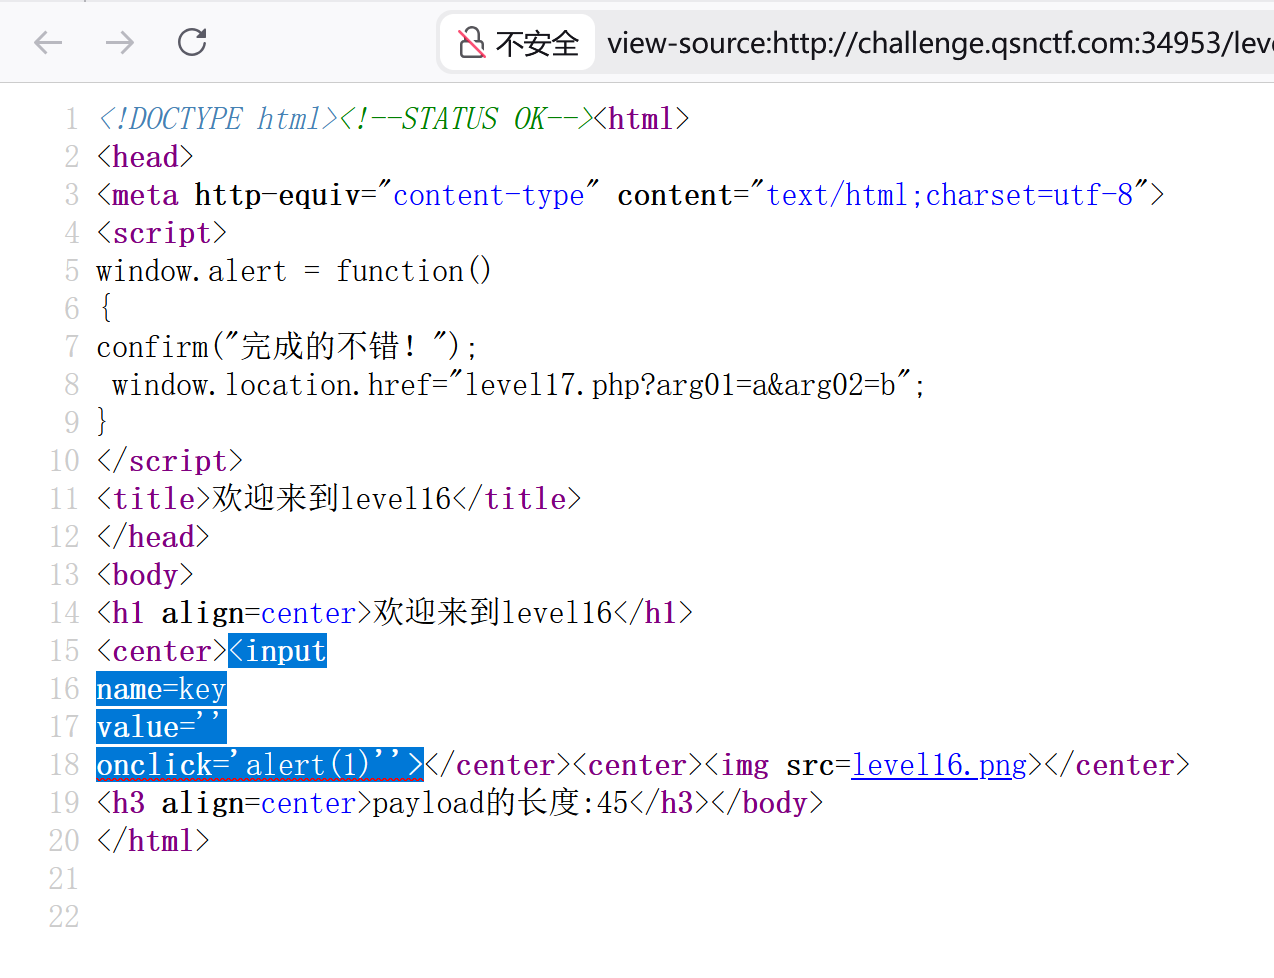Click the confirm("完成的不错！") statement
The image size is (1274, 978).
coord(287,347)
